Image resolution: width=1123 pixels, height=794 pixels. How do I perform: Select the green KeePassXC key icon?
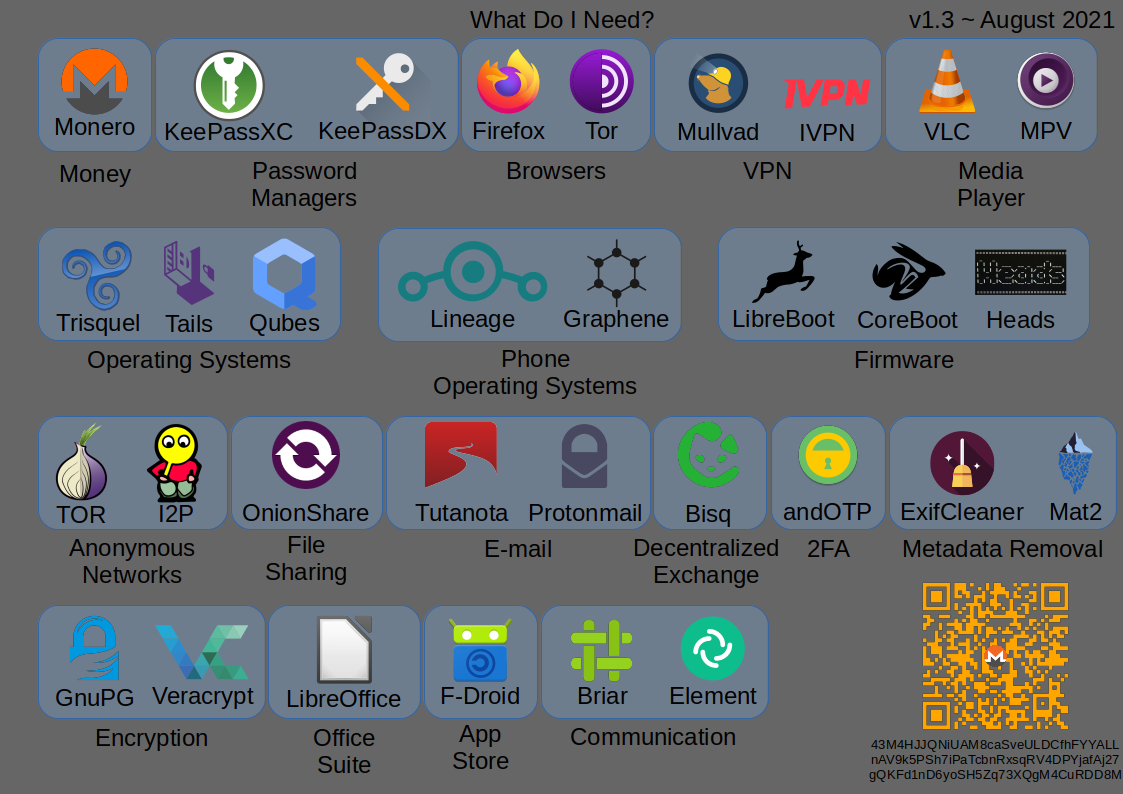(229, 85)
